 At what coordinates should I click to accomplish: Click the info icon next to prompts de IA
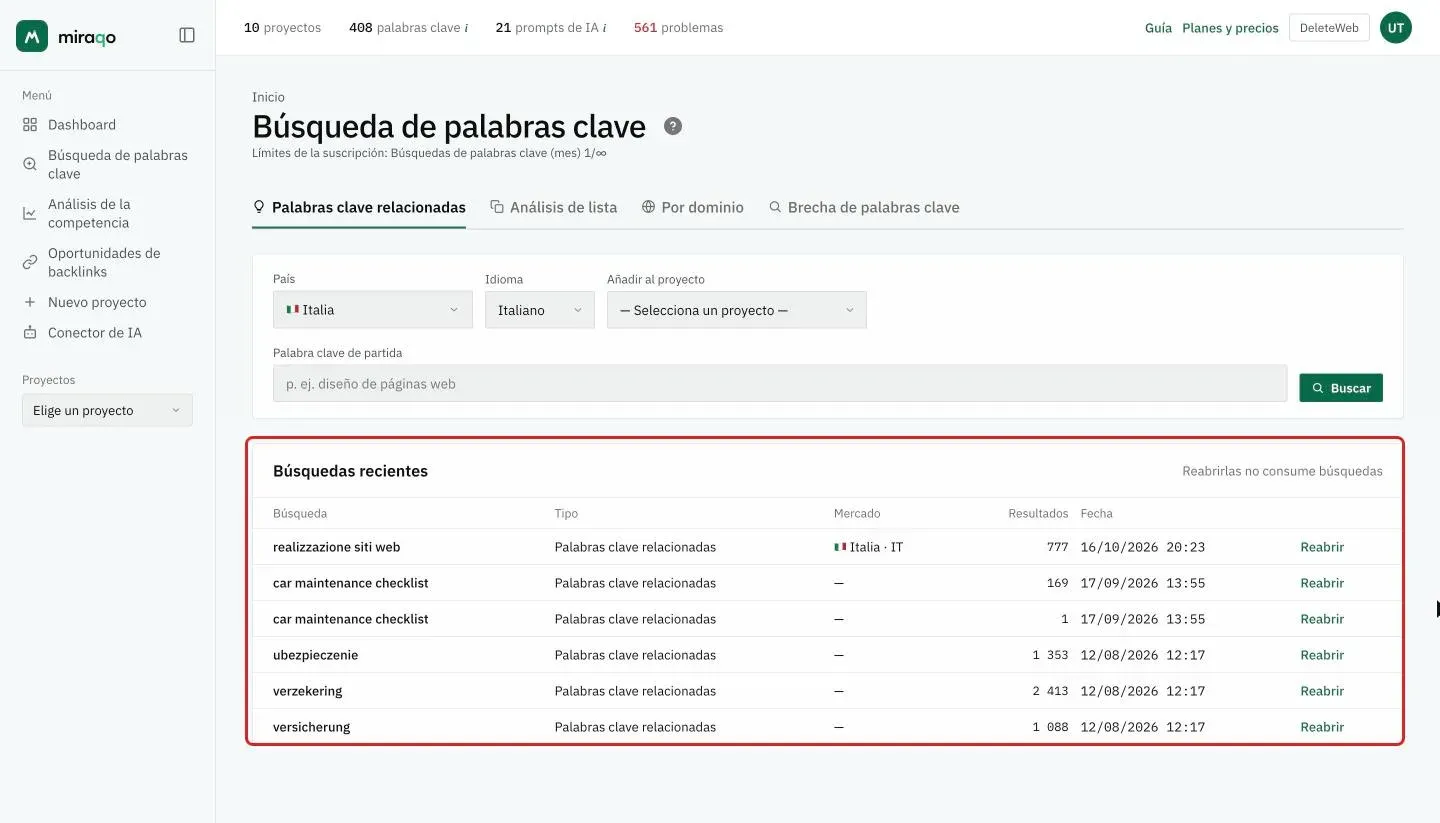pos(605,28)
